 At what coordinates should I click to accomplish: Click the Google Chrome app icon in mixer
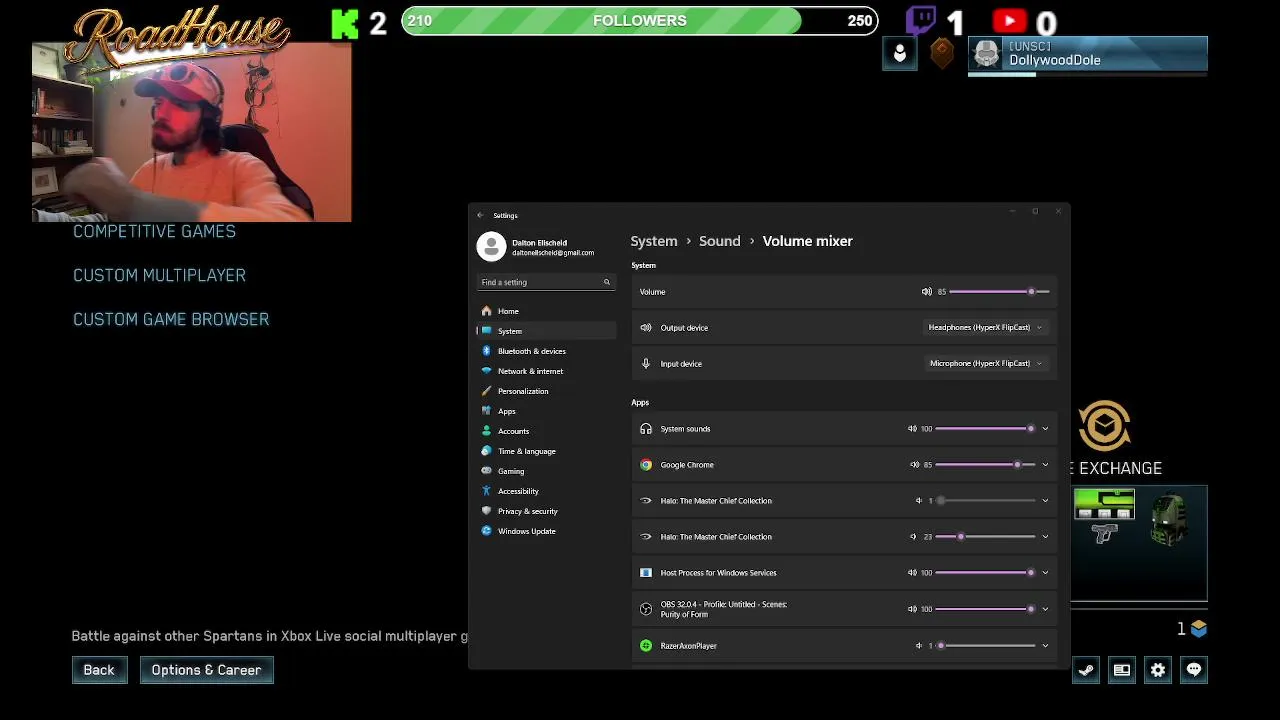[x=646, y=465]
